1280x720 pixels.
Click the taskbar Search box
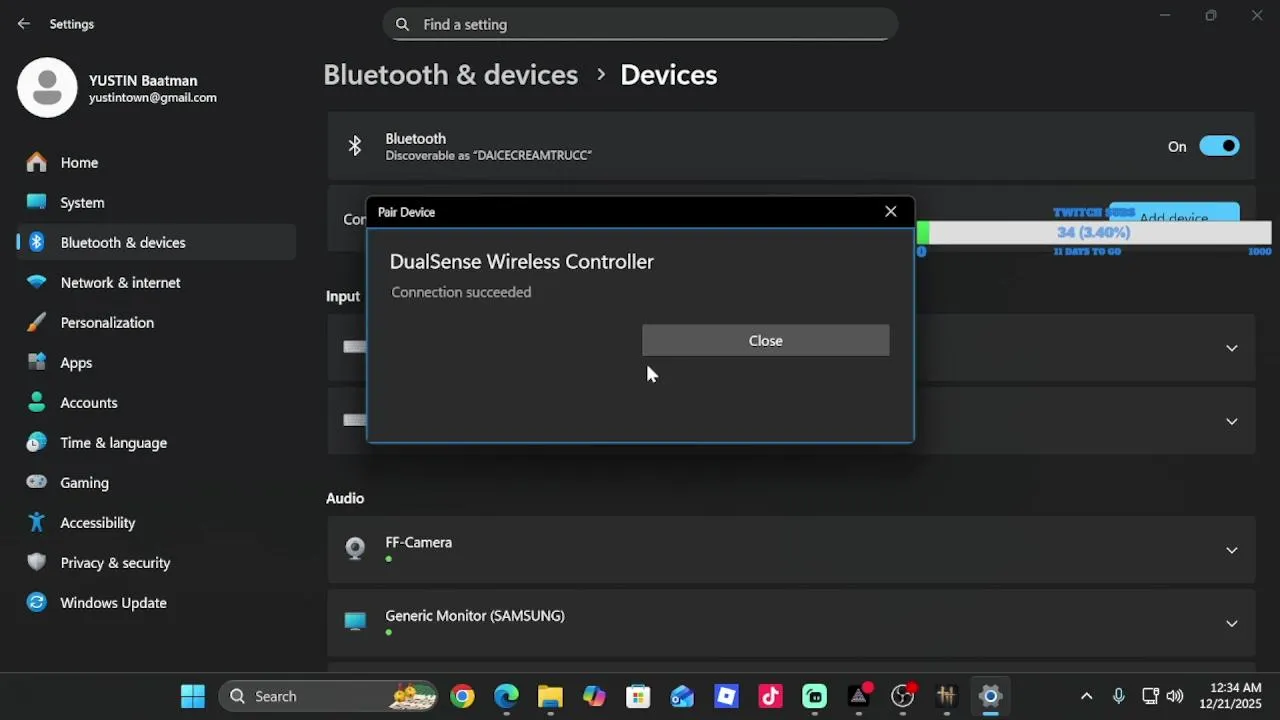[x=330, y=696]
